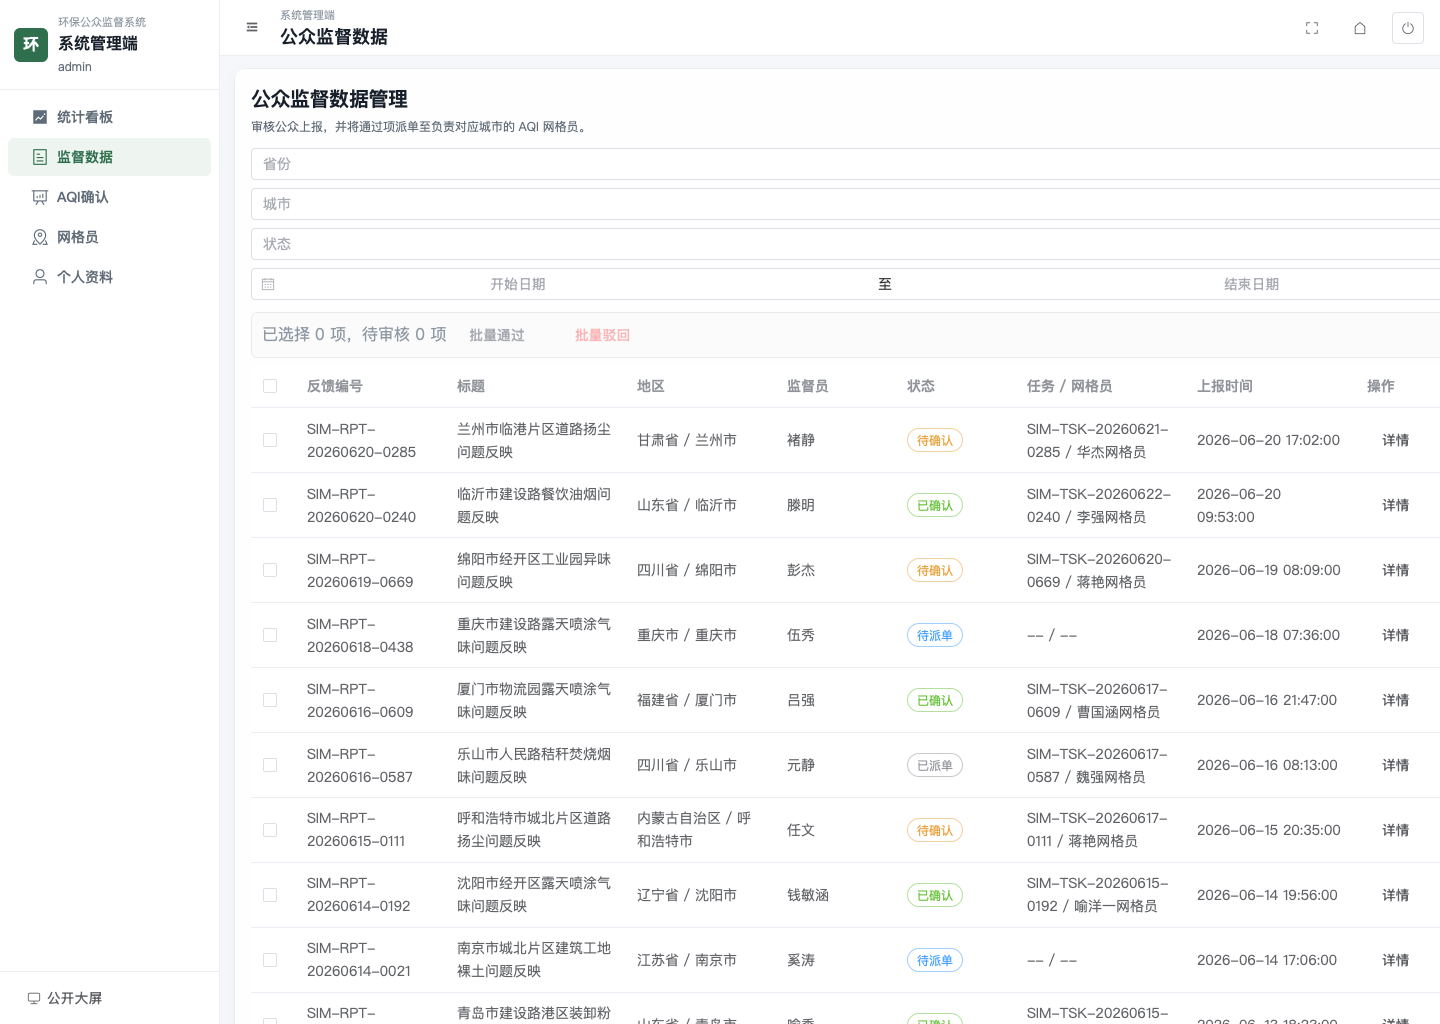
Task: Check the row SIM-RPT-20260616-0587
Action: pos(270,765)
